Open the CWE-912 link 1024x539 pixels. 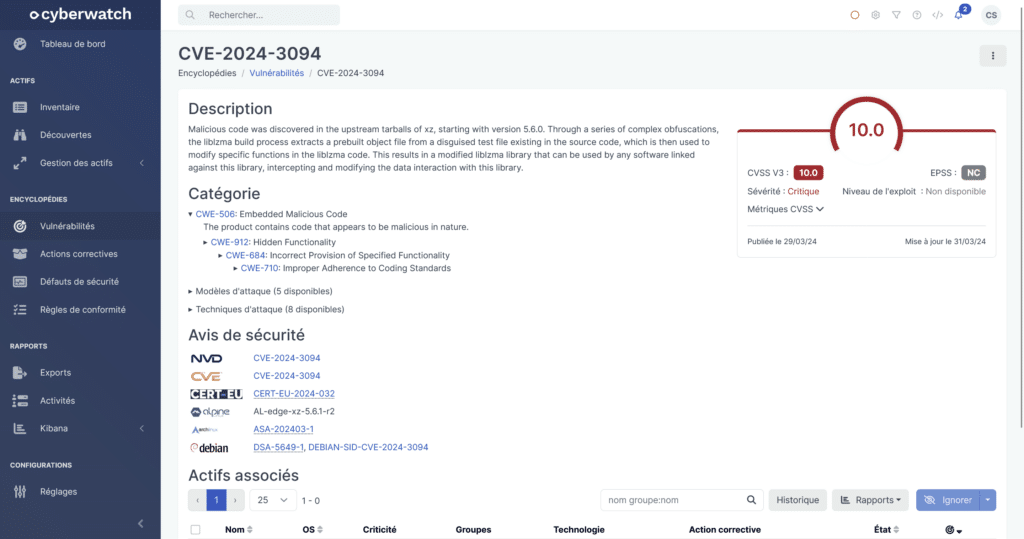(230, 242)
